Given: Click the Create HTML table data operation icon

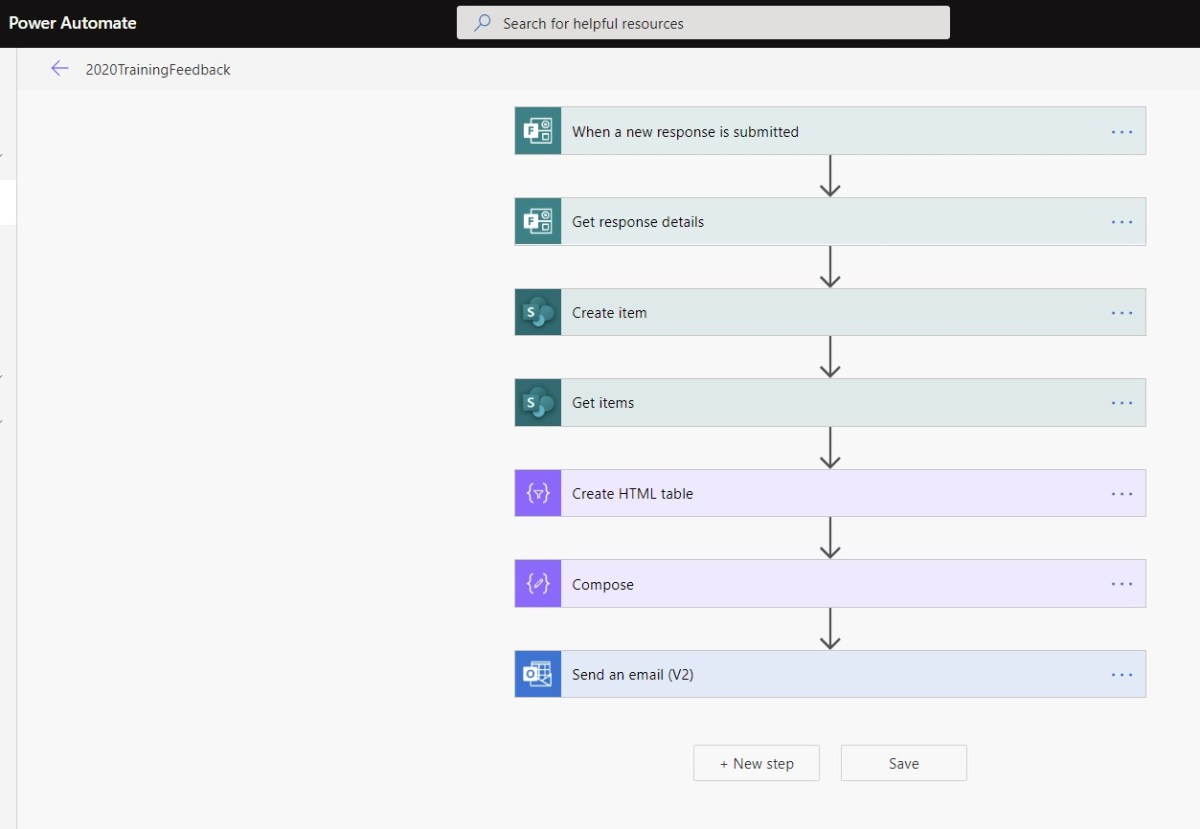Looking at the screenshot, I should [x=537, y=493].
